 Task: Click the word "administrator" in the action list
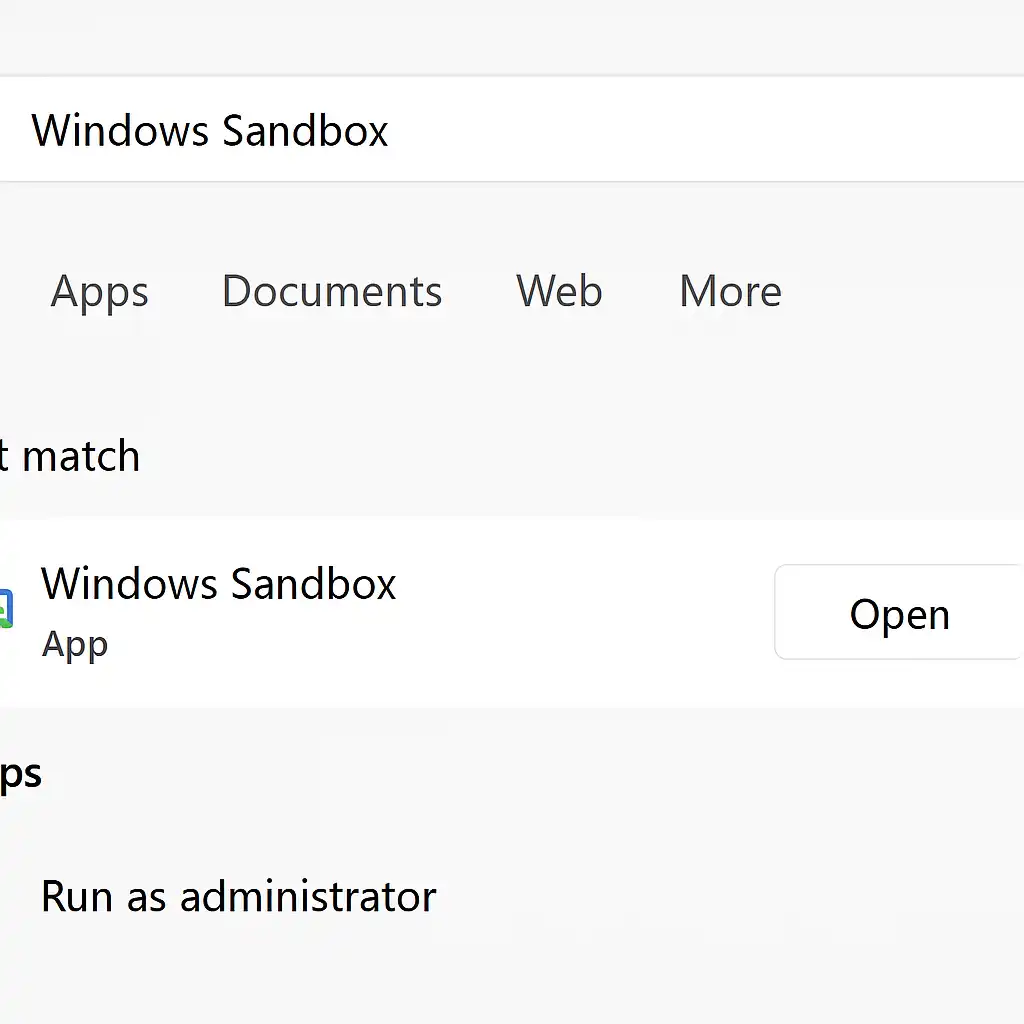pos(308,897)
